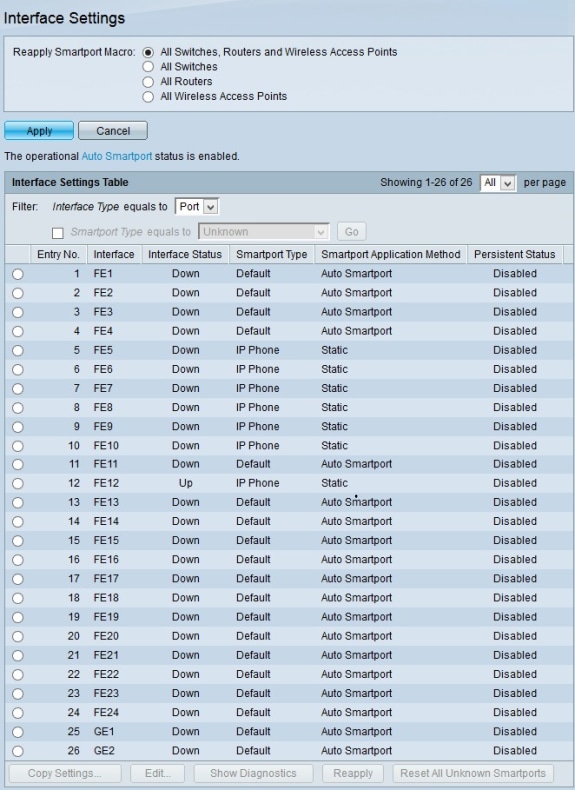The height and width of the screenshot is (790, 575).
Task: Open the Auto Smartport link
Action: pyautogui.click(x=116, y=156)
